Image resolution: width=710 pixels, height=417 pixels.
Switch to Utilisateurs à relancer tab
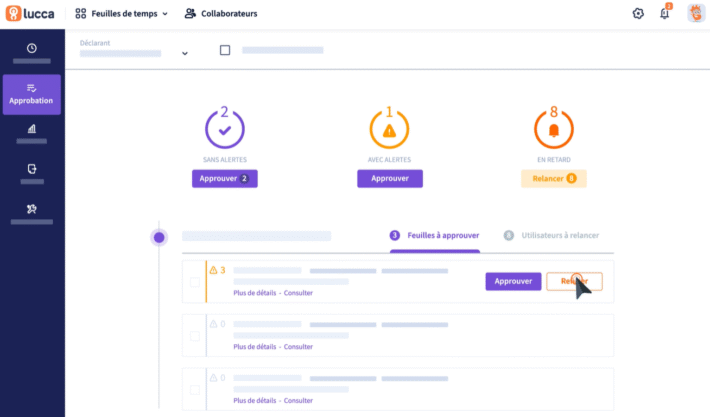[558, 236]
